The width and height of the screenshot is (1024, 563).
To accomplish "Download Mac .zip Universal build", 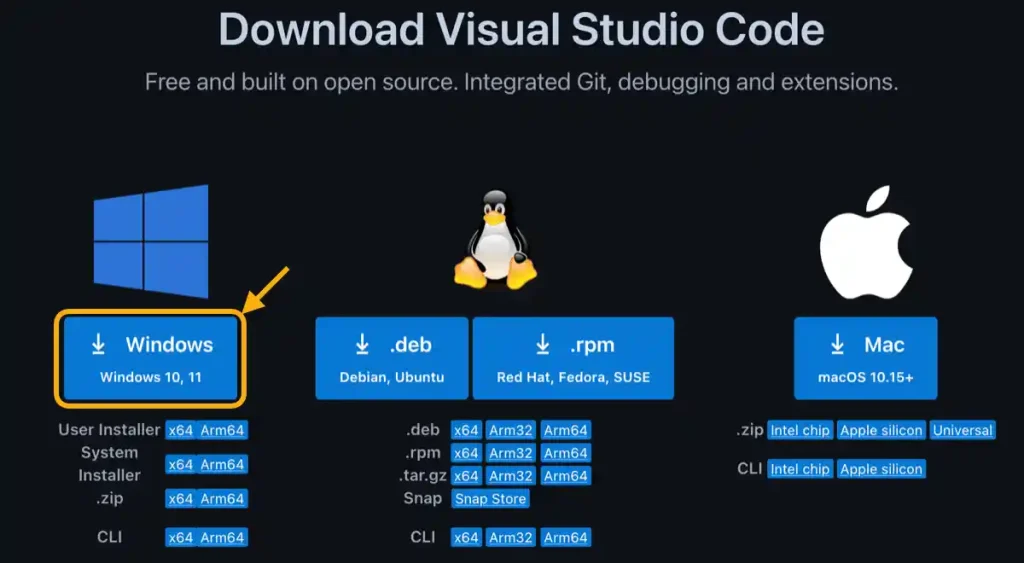I will click(x=963, y=430).
